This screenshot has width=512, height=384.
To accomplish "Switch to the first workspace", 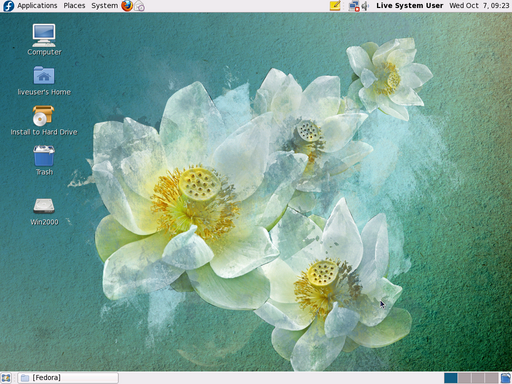I will pyautogui.click(x=451, y=378).
